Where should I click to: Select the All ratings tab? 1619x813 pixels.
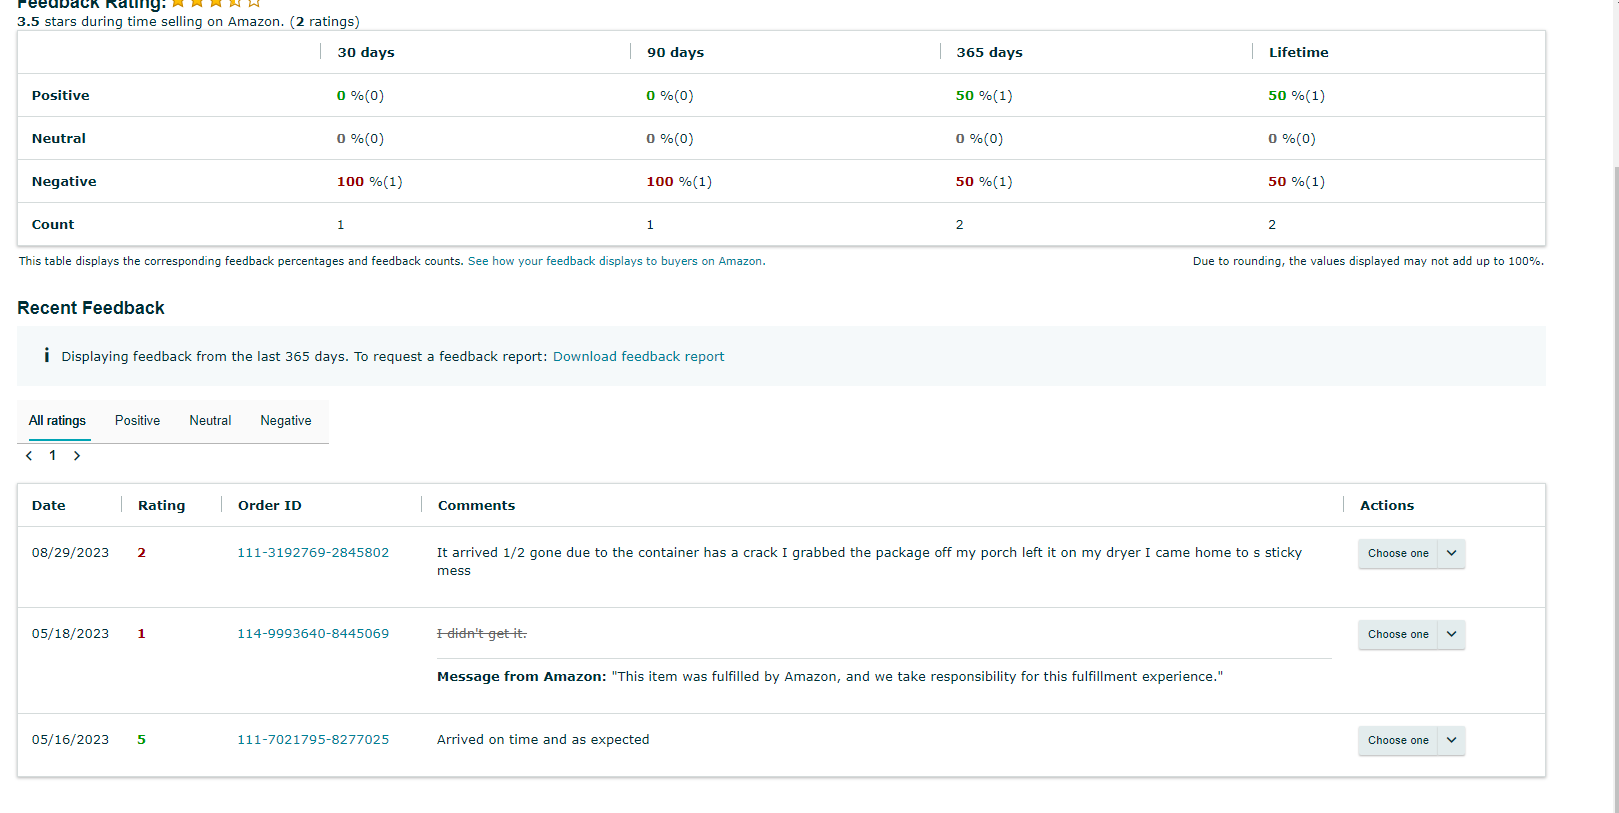57,421
